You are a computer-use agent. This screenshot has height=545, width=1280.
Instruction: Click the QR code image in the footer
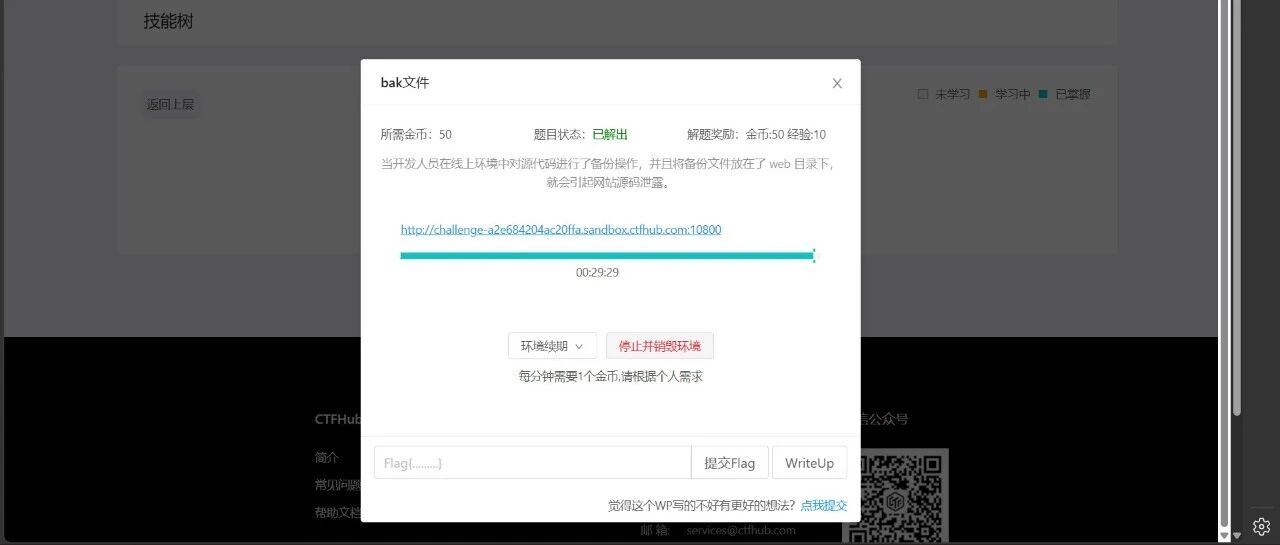[x=895, y=494]
